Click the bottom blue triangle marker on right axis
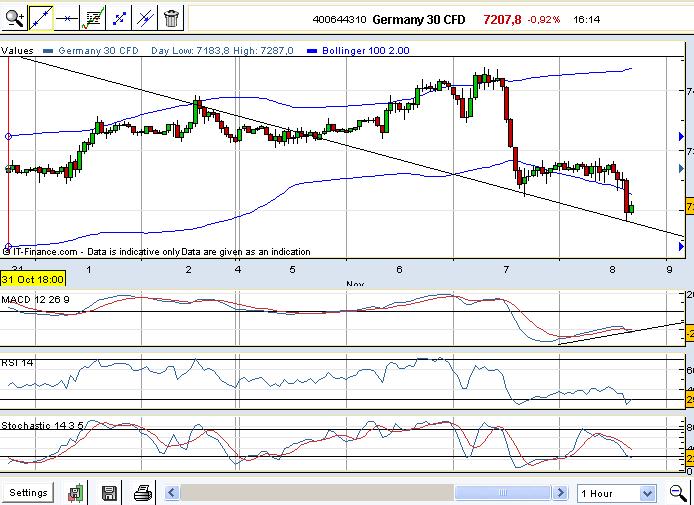Viewport: 694px width, 505px height. pos(681,246)
